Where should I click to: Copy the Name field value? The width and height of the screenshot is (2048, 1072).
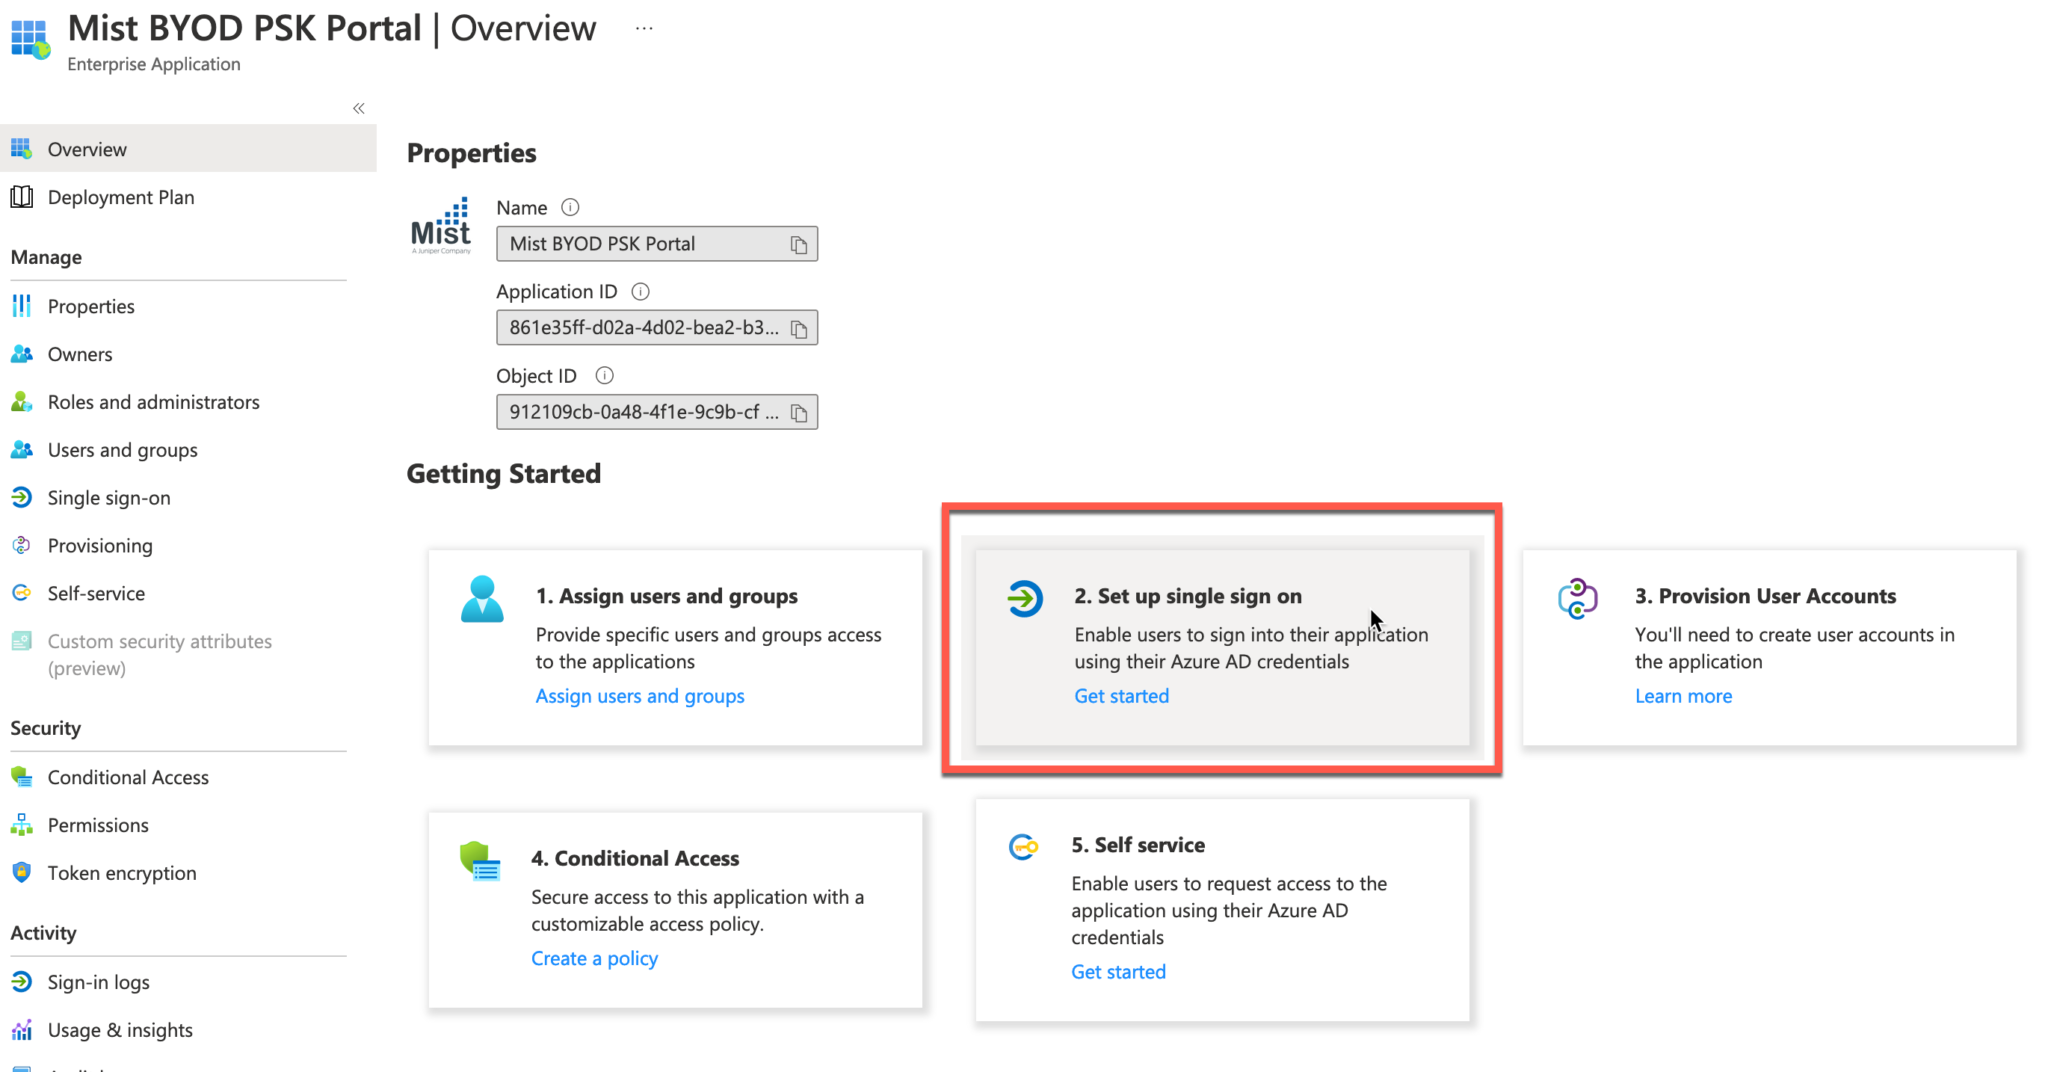(798, 245)
